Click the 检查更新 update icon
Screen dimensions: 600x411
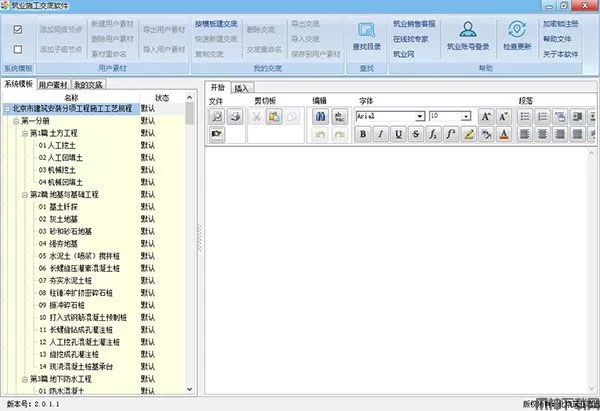pos(516,37)
